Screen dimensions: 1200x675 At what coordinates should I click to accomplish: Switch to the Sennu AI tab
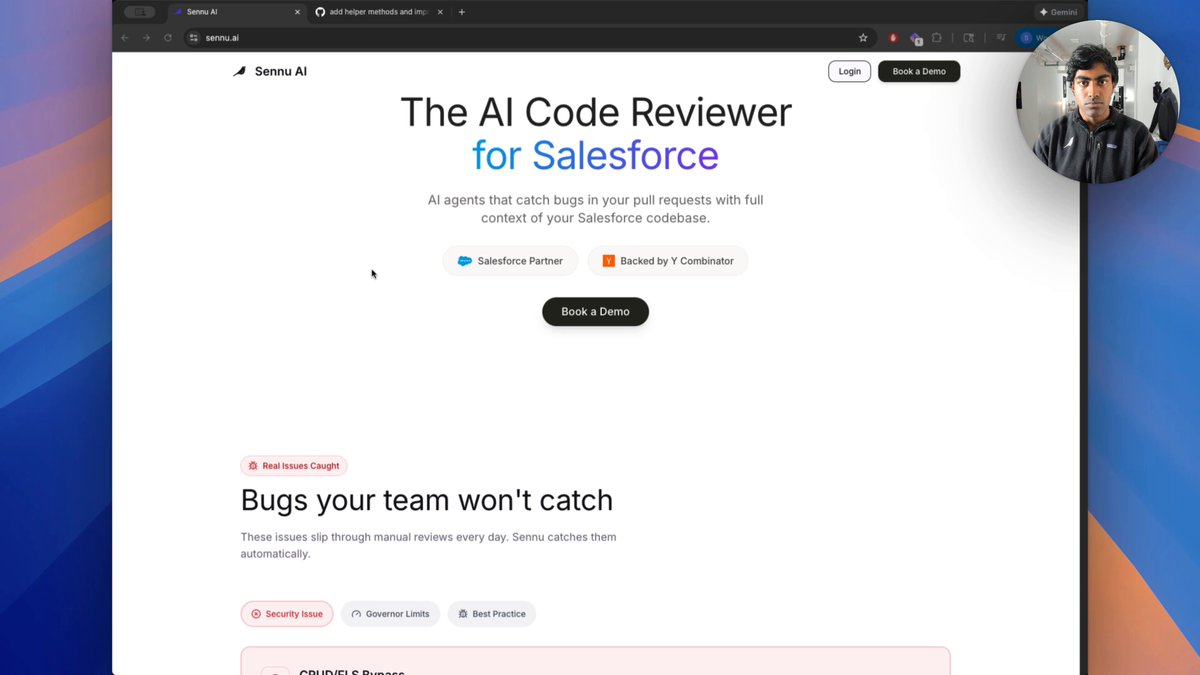(235, 12)
